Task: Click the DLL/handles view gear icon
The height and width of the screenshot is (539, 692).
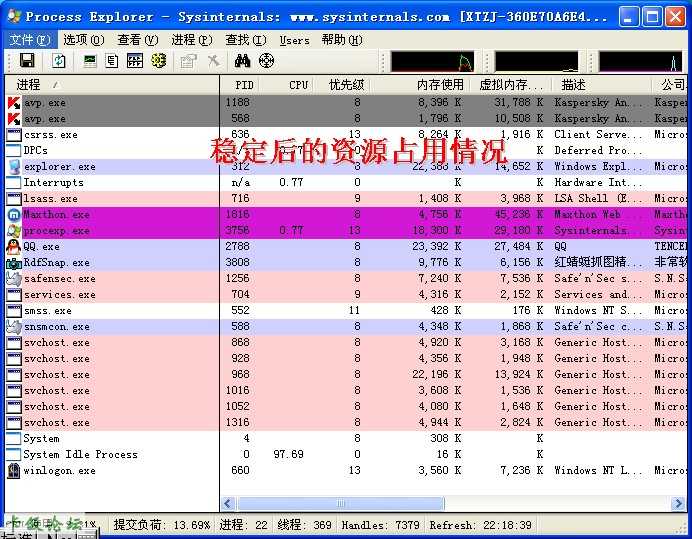Action: tap(159, 60)
